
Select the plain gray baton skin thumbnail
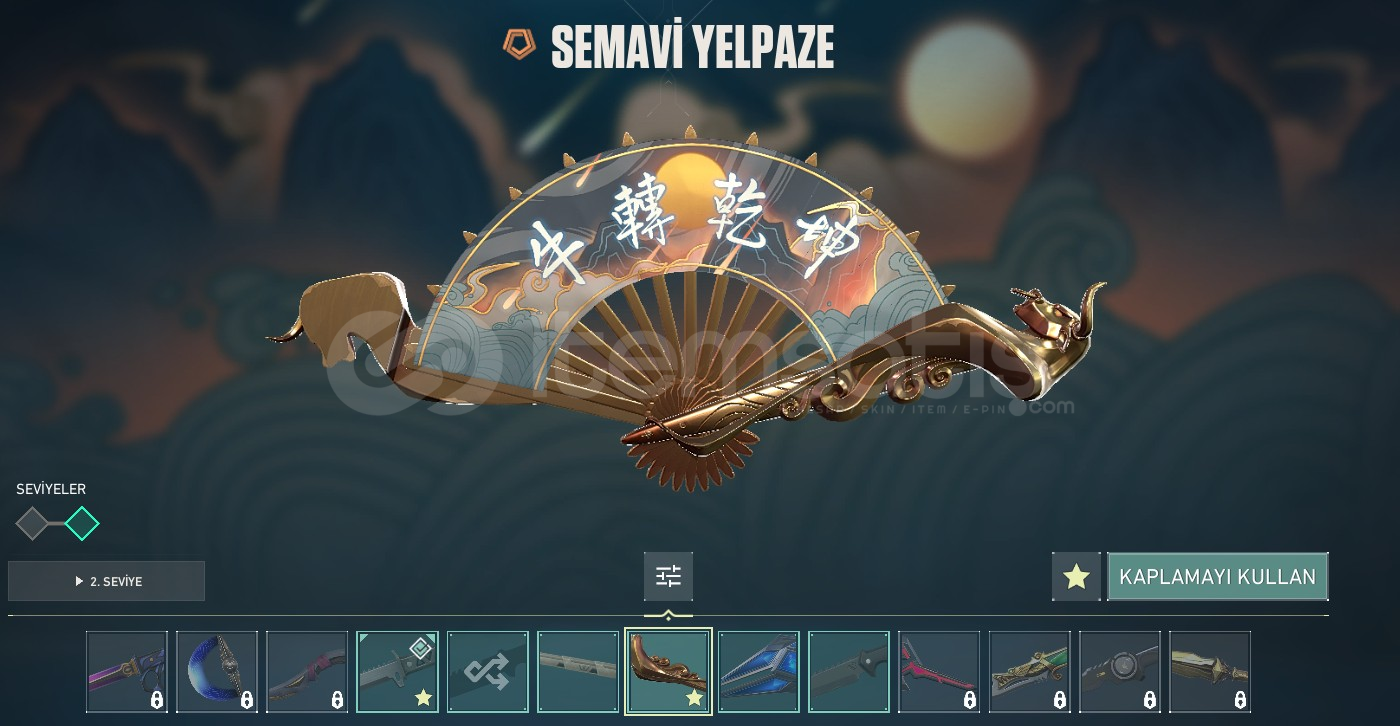578,672
